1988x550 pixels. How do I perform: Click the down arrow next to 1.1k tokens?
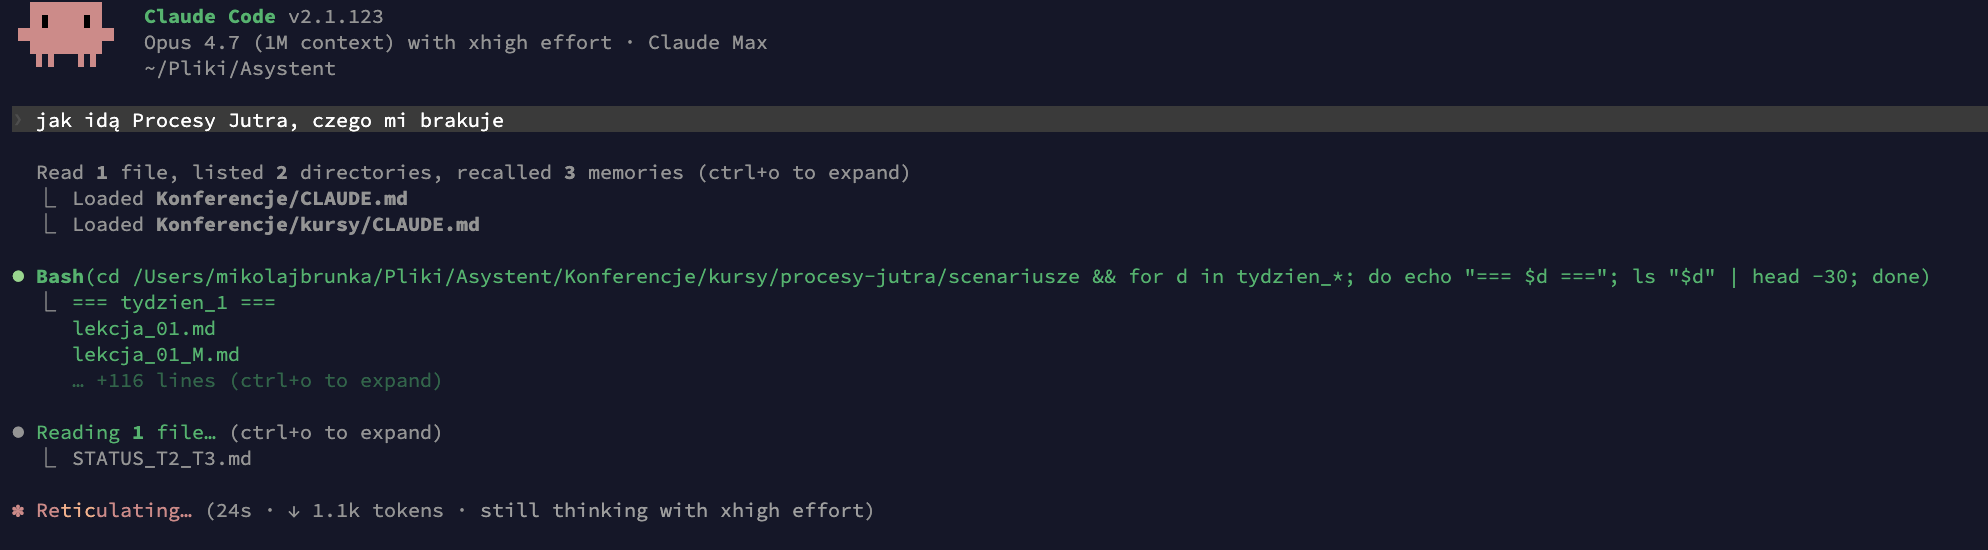(x=294, y=511)
